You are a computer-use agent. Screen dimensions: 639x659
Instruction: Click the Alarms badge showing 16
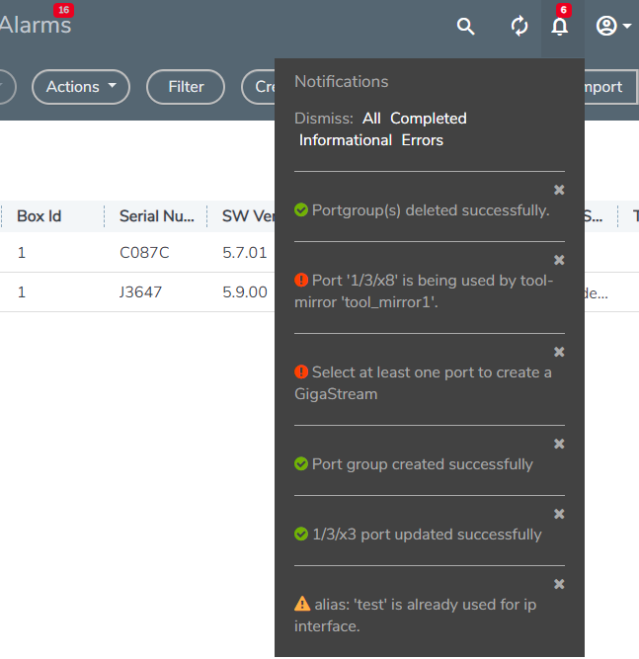pyautogui.click(x=64, y=10)
